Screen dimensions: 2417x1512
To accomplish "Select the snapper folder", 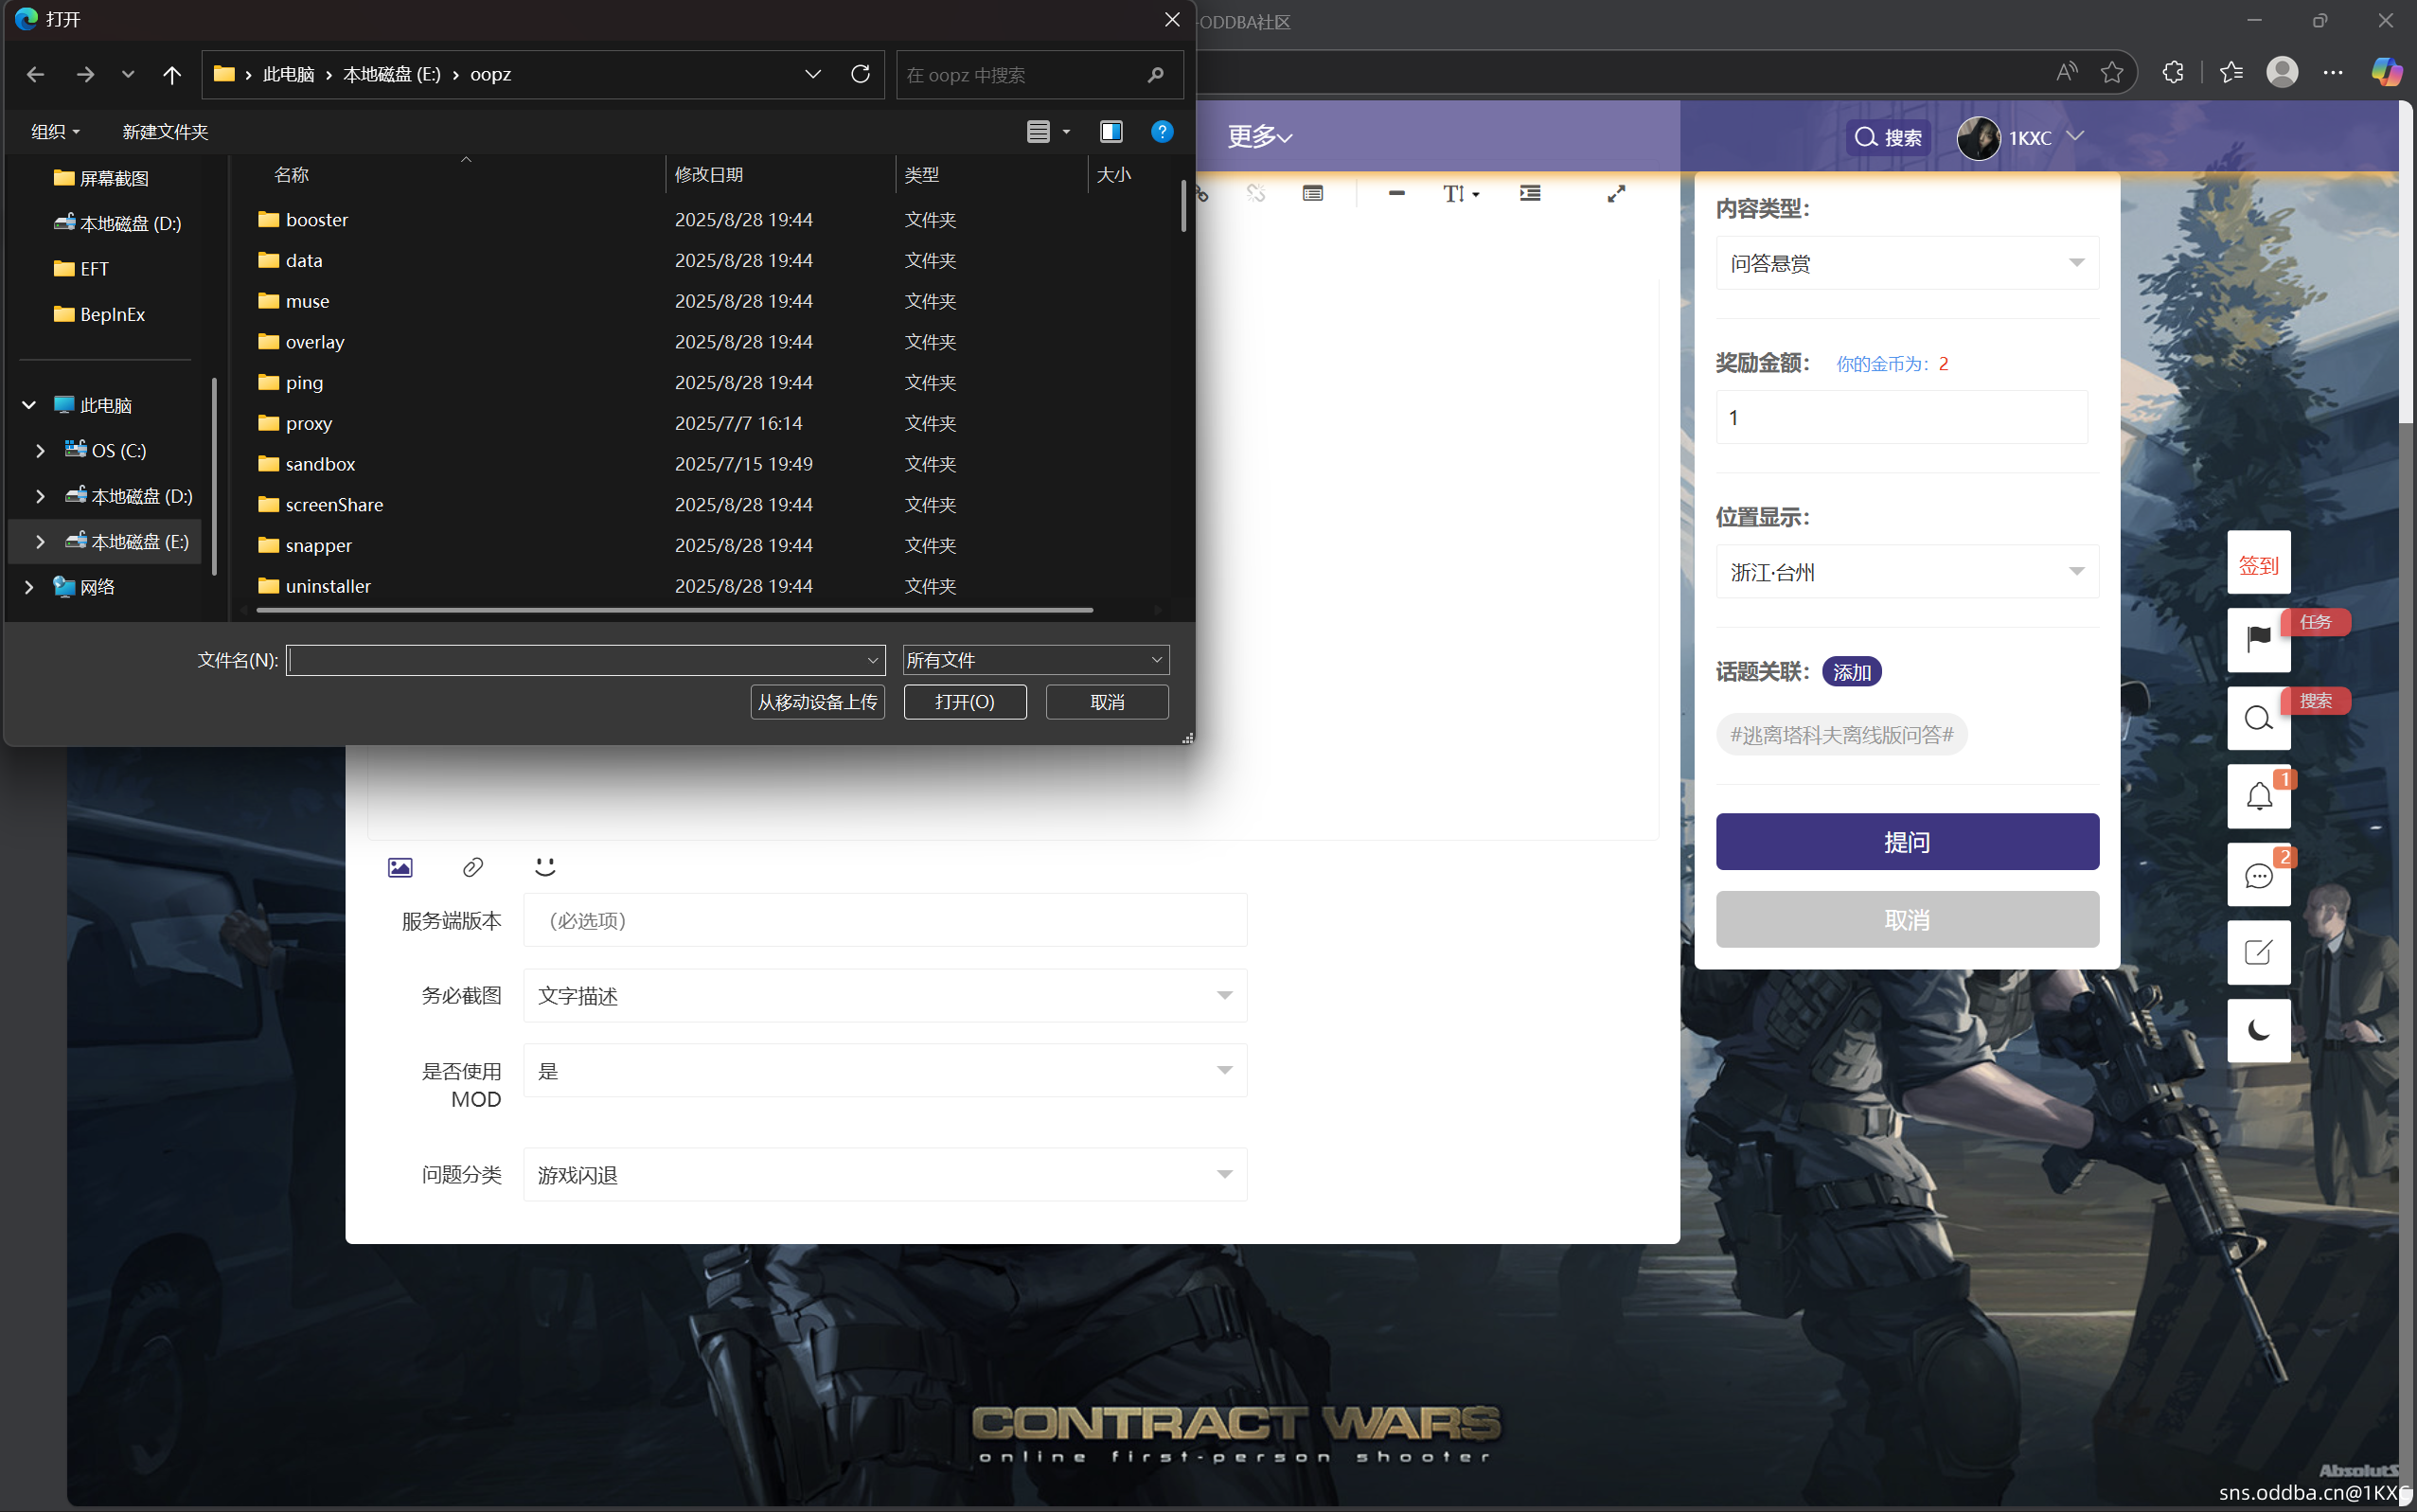I will click(x=318, y=546).
